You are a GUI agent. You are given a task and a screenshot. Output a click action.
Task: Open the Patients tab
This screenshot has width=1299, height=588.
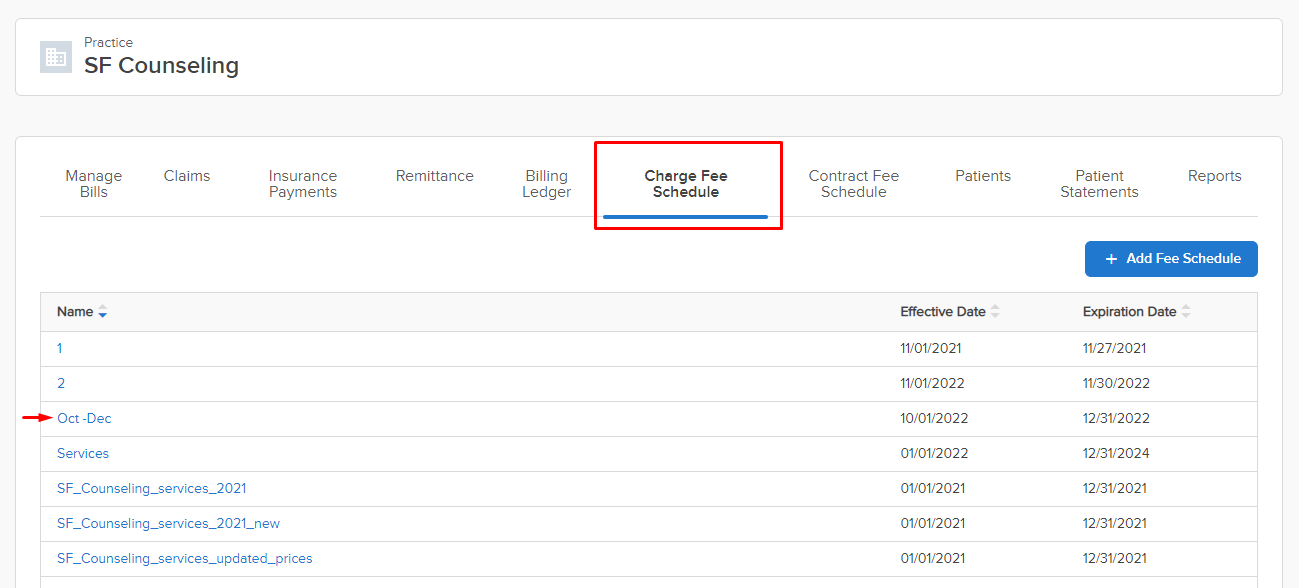coord(983,176)
